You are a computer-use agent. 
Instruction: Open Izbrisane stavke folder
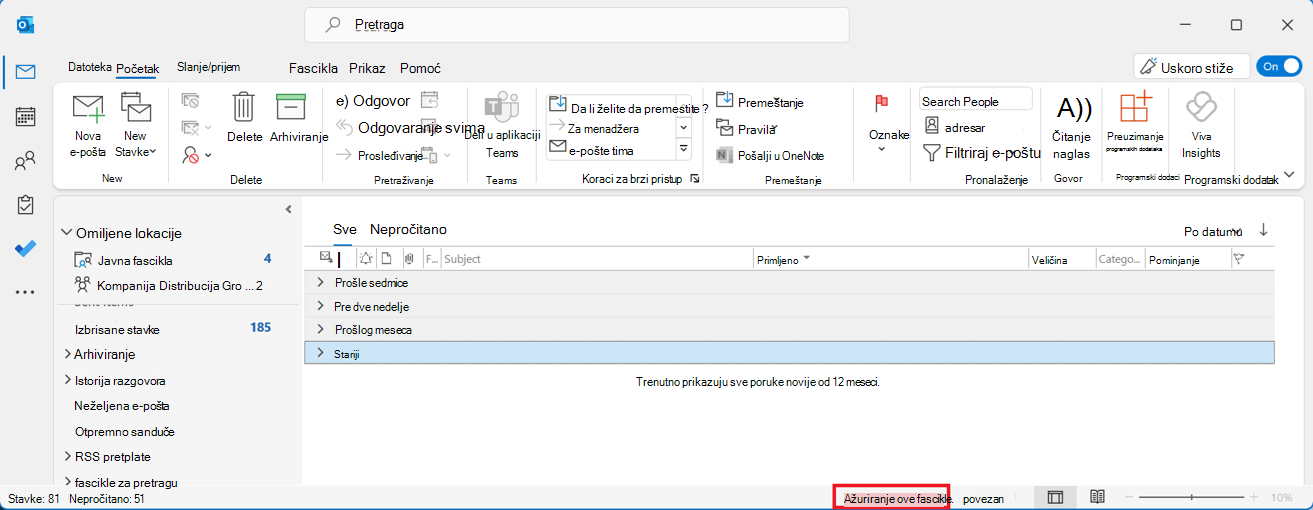point(117,329)
